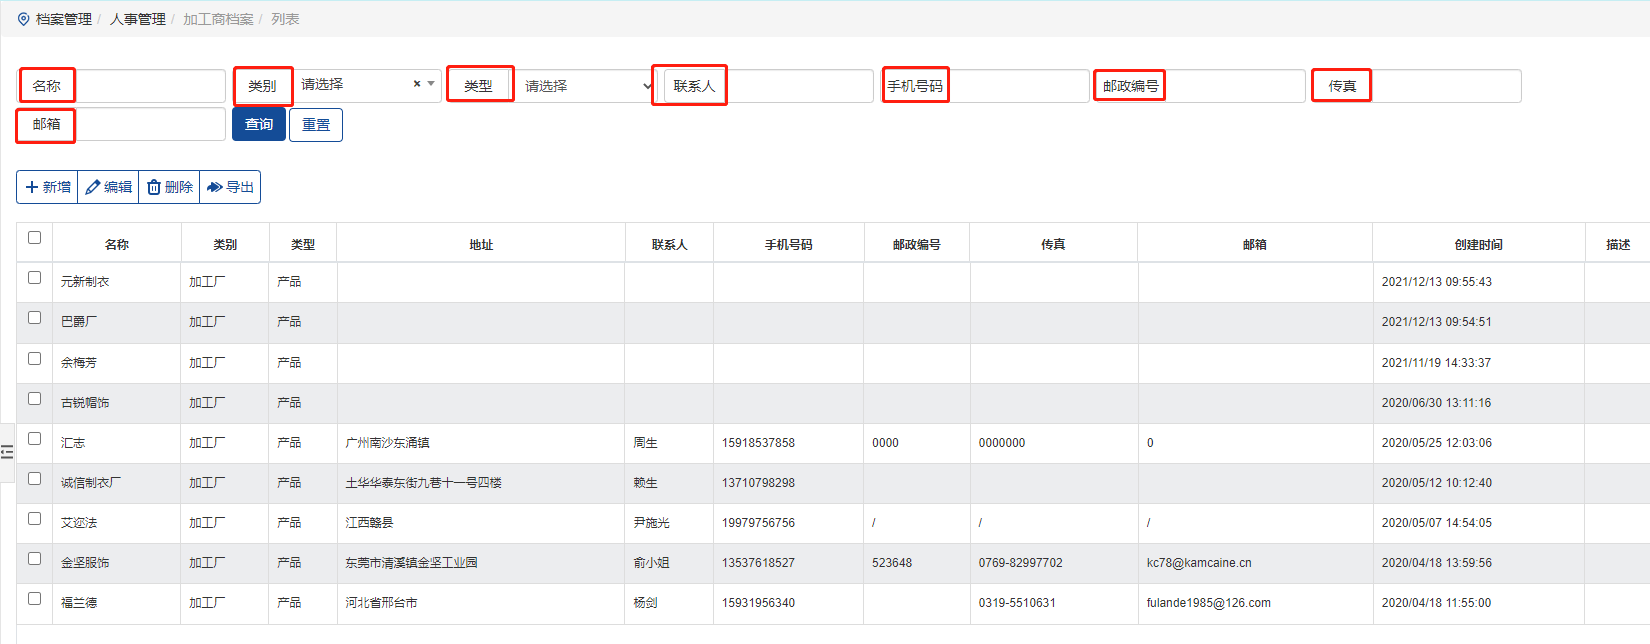The image size is (1650, 644).
Task: Click the 重置 reset button
Action: click(316, 125)
